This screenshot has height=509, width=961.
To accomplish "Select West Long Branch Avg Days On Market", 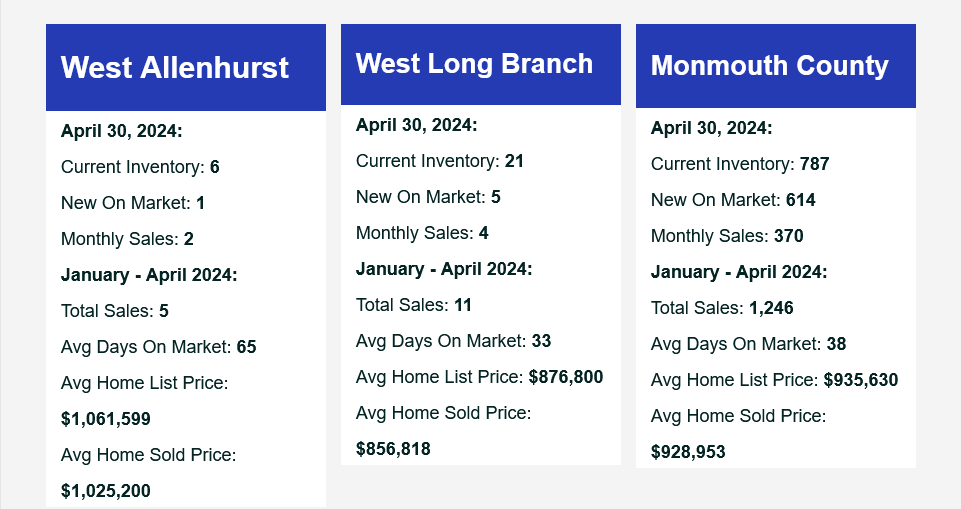I will tap(453, 341).
